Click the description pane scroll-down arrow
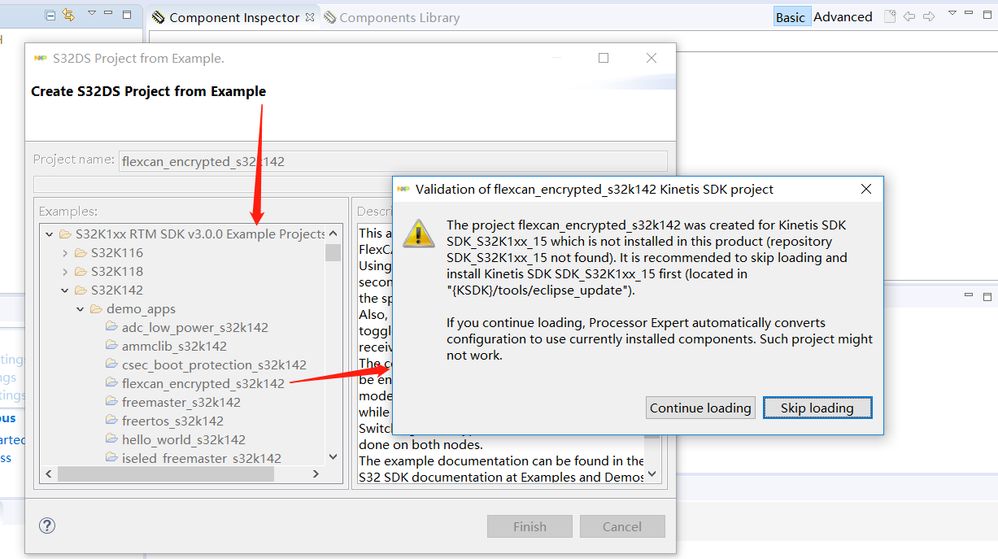The image size is (998, 559). [x=652, y=474]
